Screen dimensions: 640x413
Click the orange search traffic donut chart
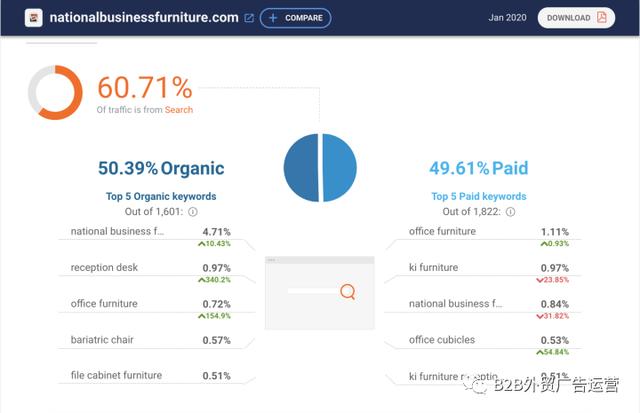tap(55, 93)
